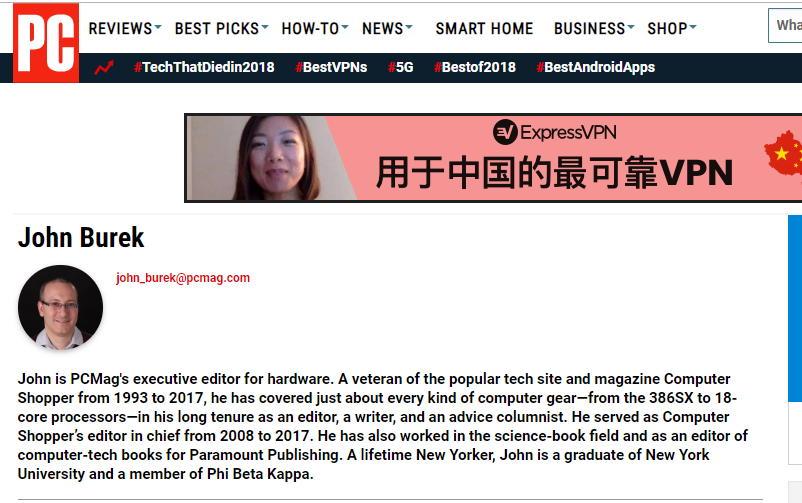Open the News dropdown menu
The height and width of the screenshot is (503, 802).
(387, 28)
